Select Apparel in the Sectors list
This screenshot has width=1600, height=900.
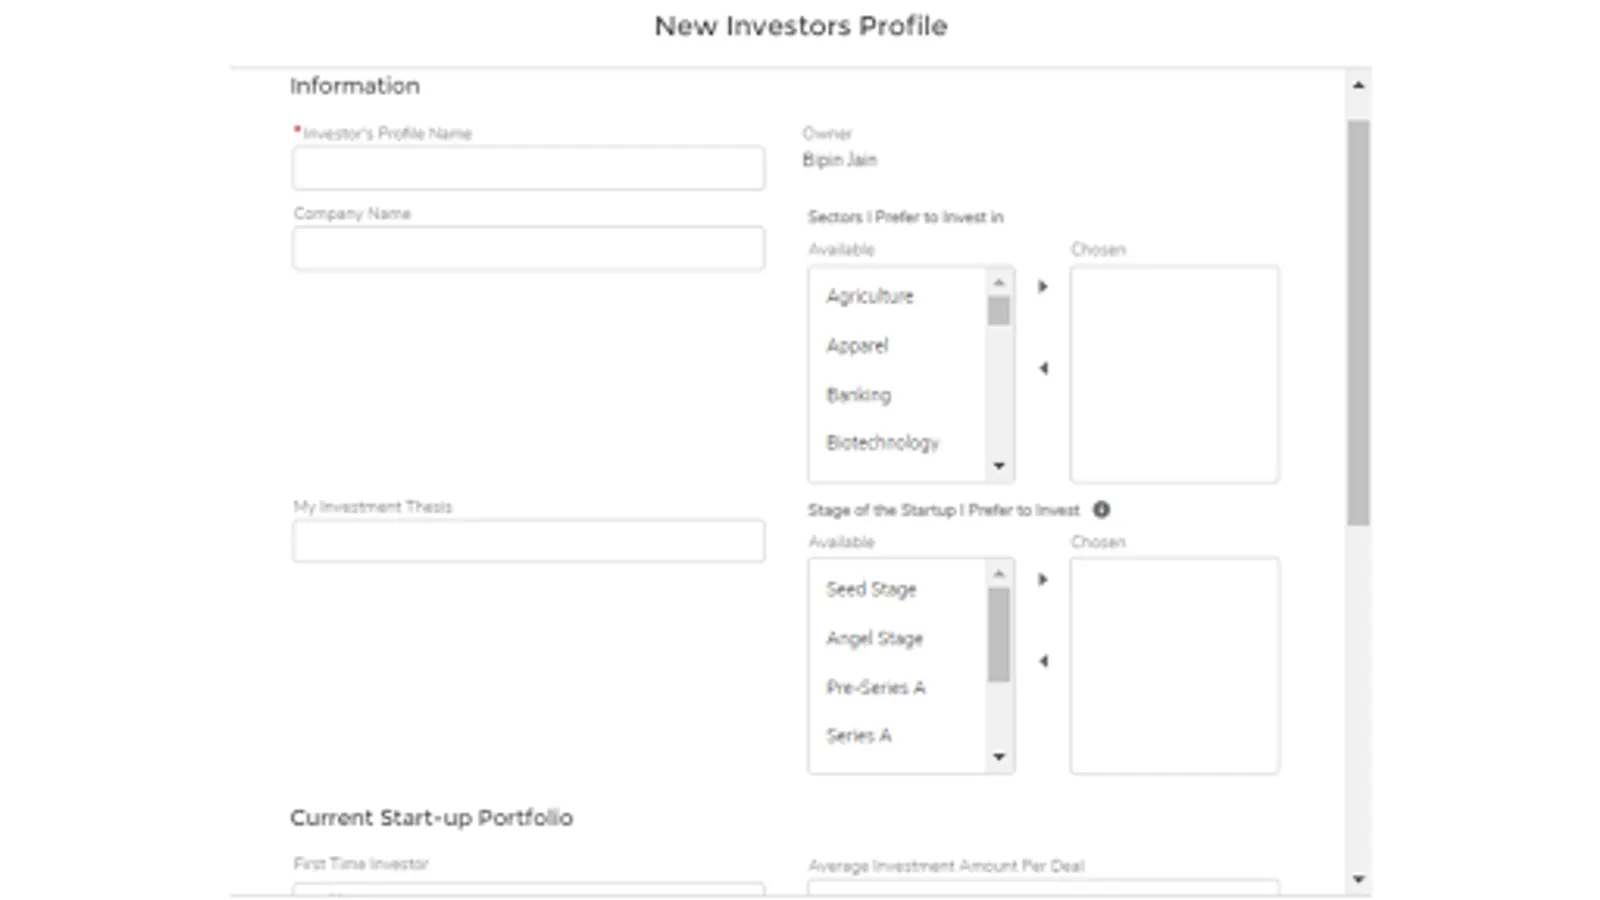coord(857,346)
